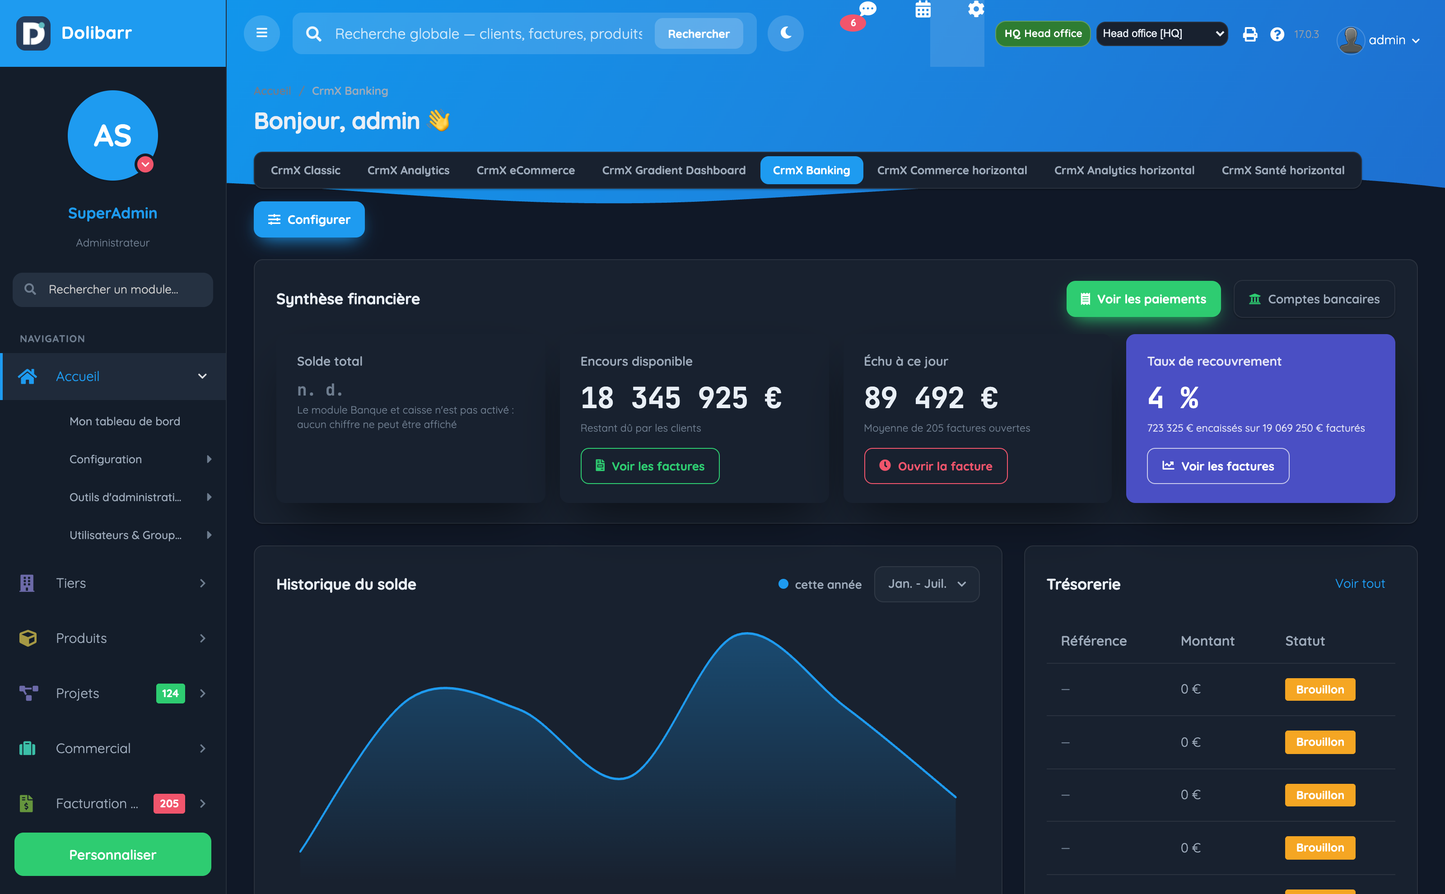Switch to CrmX Classic tab

pyautogui.click(x=306, y=170)
